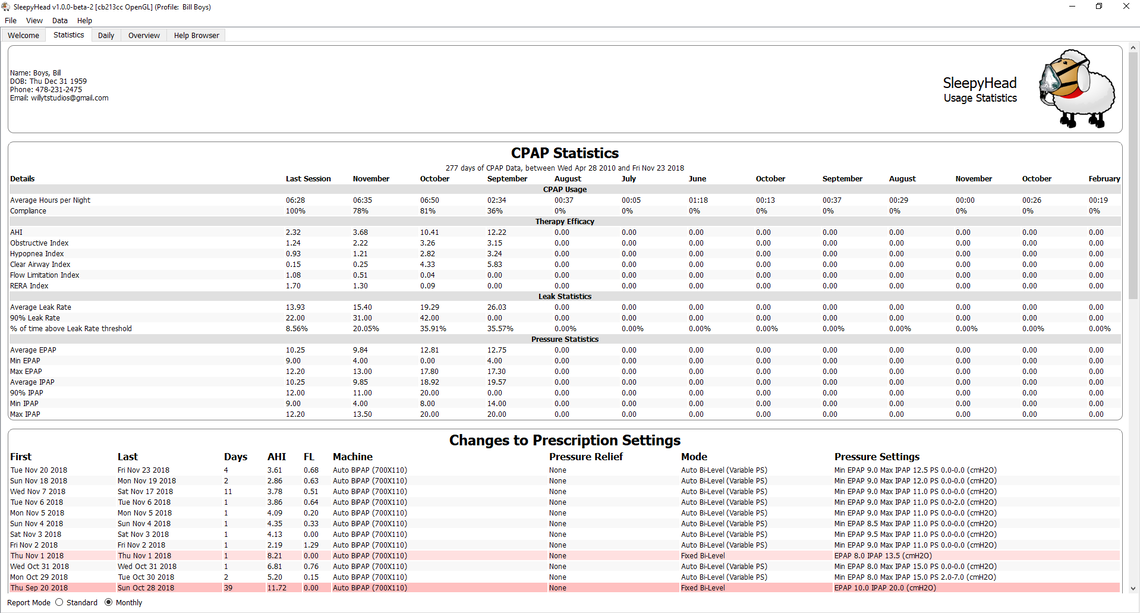The image size is (1140, 613).
Task: Click the 'Leak Statistics' section header
Action: pos(565,297)
